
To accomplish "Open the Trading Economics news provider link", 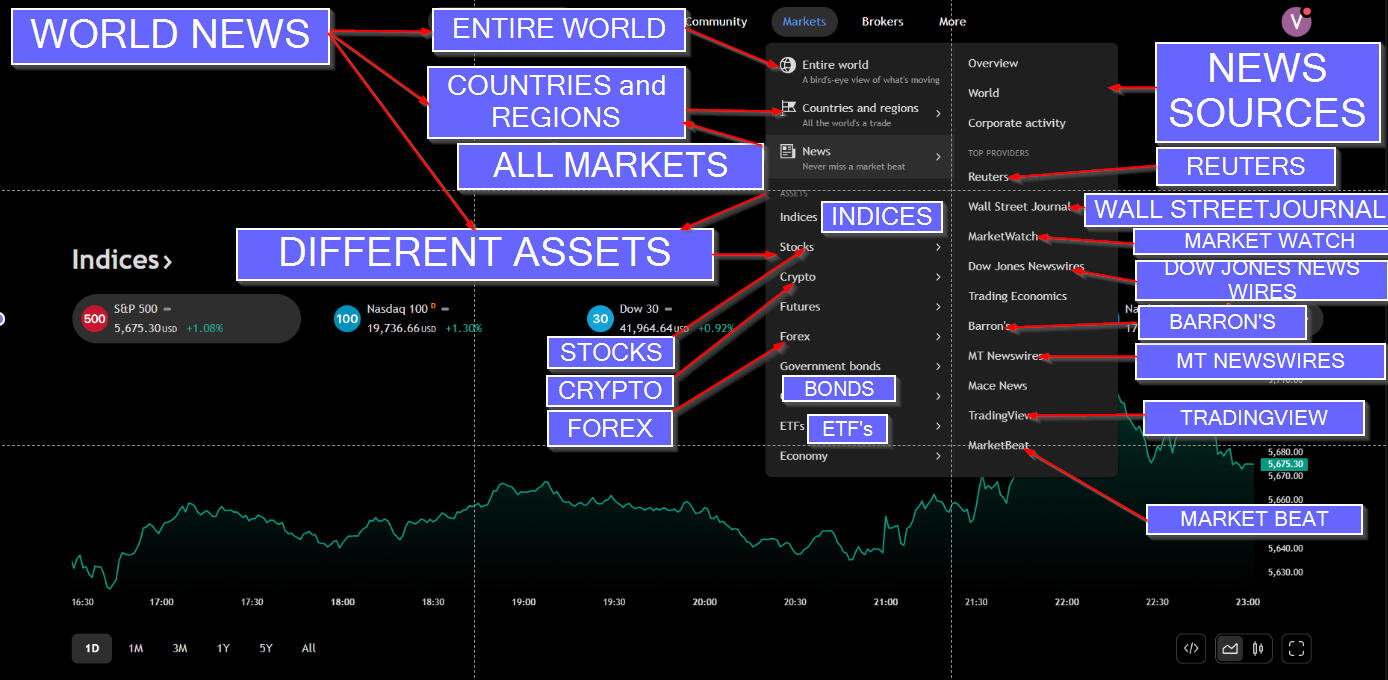I will (1017, 296).
